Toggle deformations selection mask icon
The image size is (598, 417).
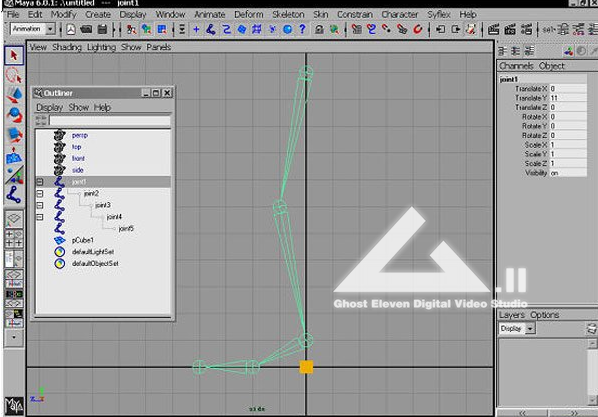click(x=257, y=29)
